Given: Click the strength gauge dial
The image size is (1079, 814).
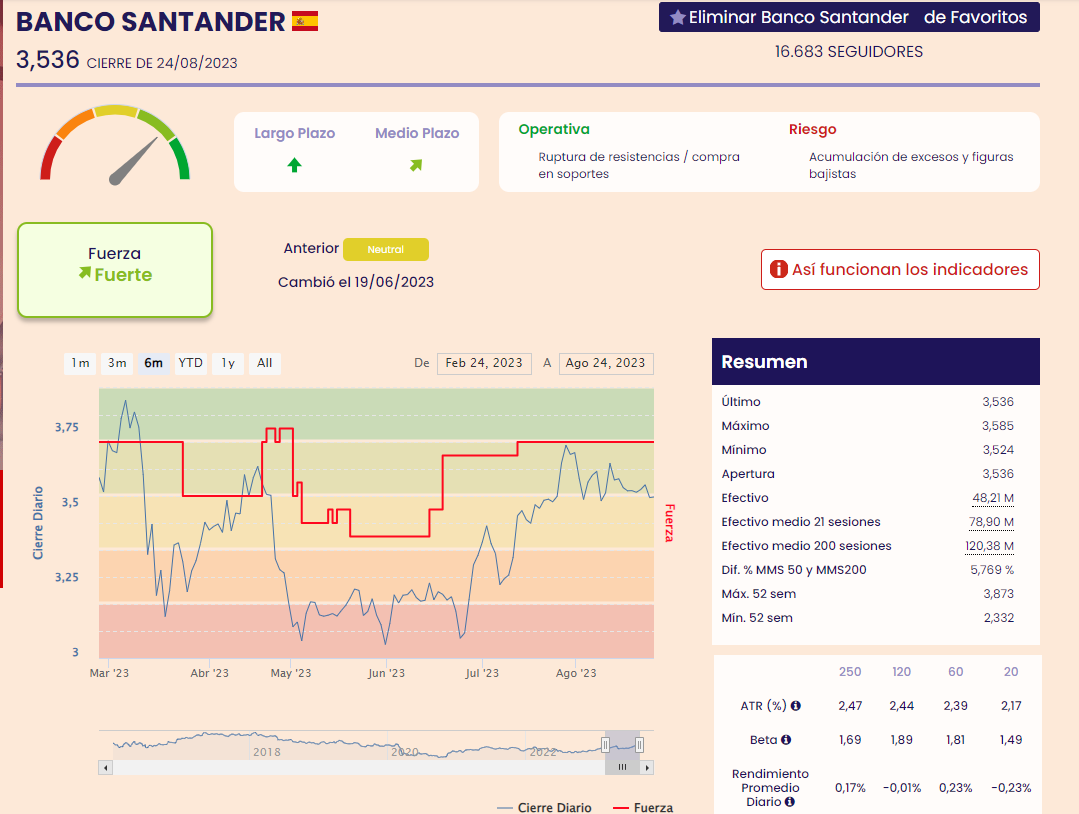Looking at the screenshot, I should coord(115,145).
